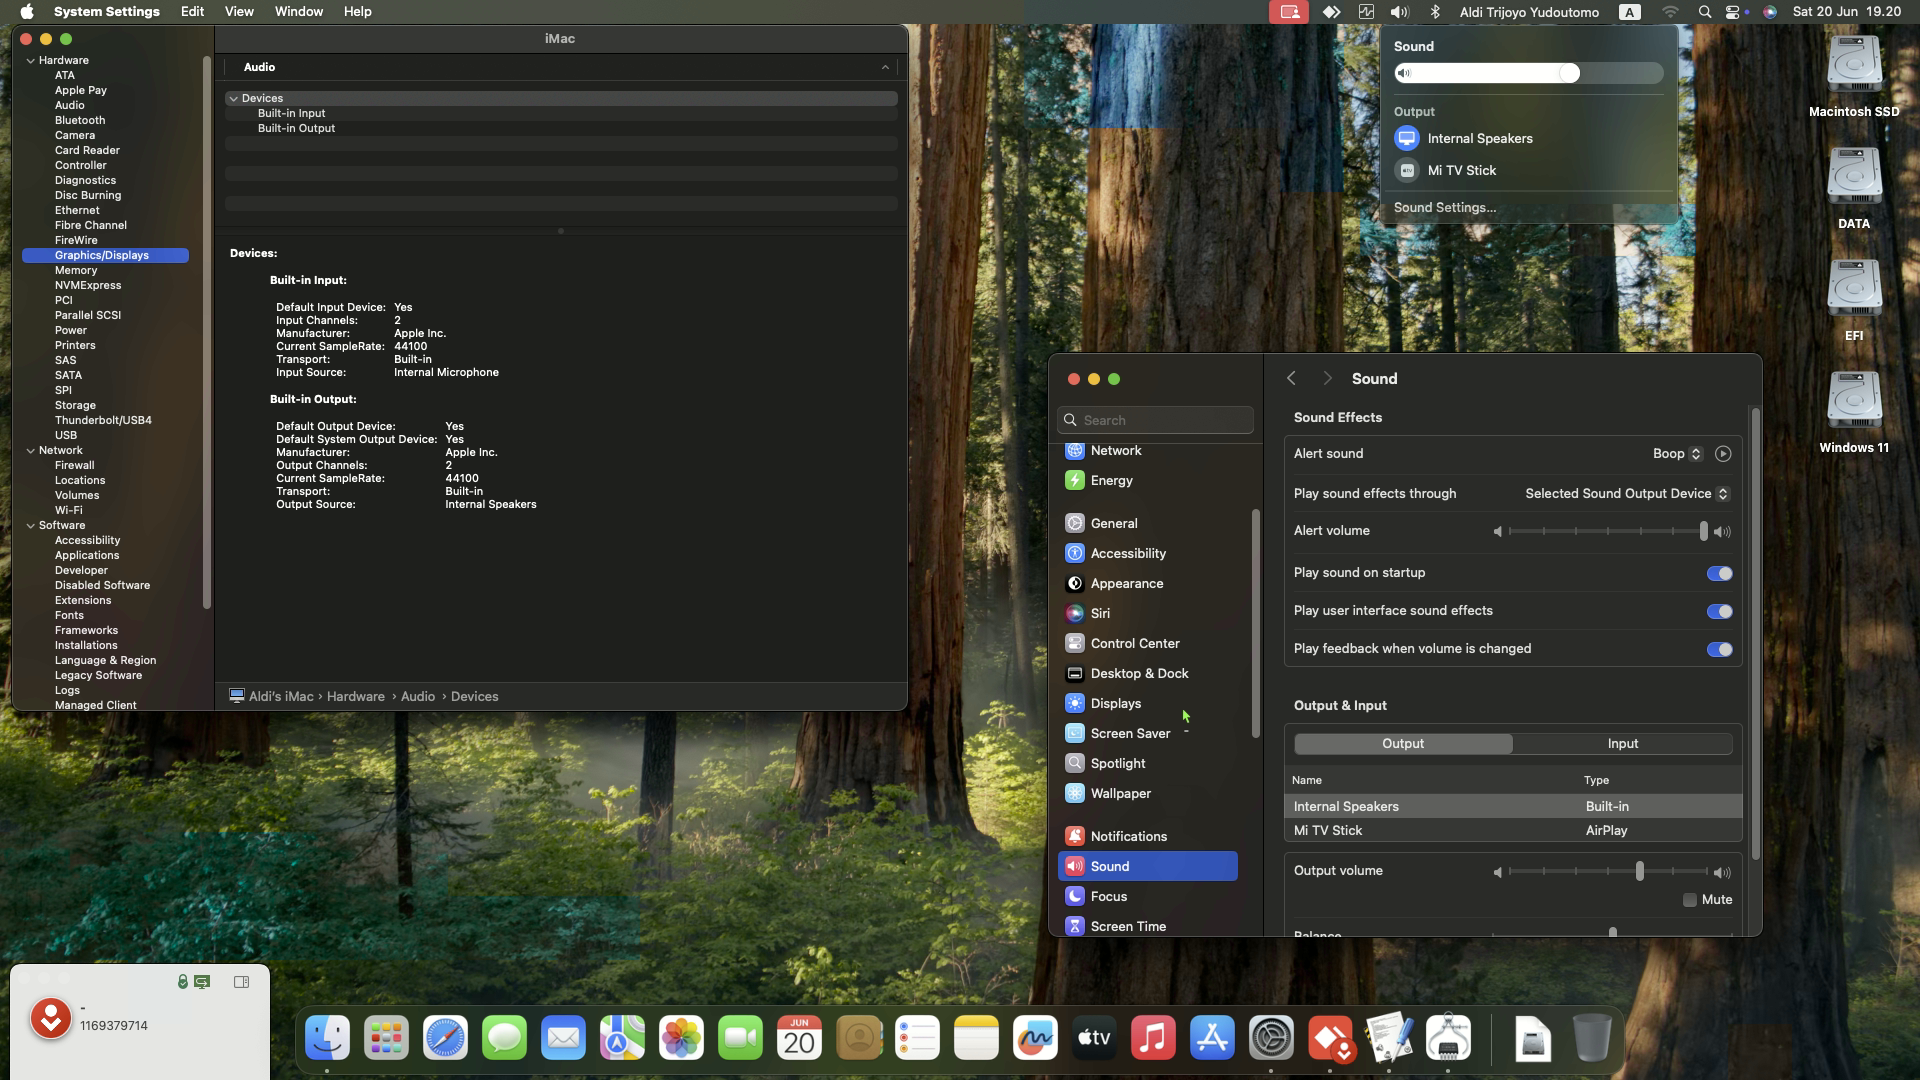This screenshot has width=1920, height=1080.
Task: Open Spotlight search in menu bar
Action: 1704,12
